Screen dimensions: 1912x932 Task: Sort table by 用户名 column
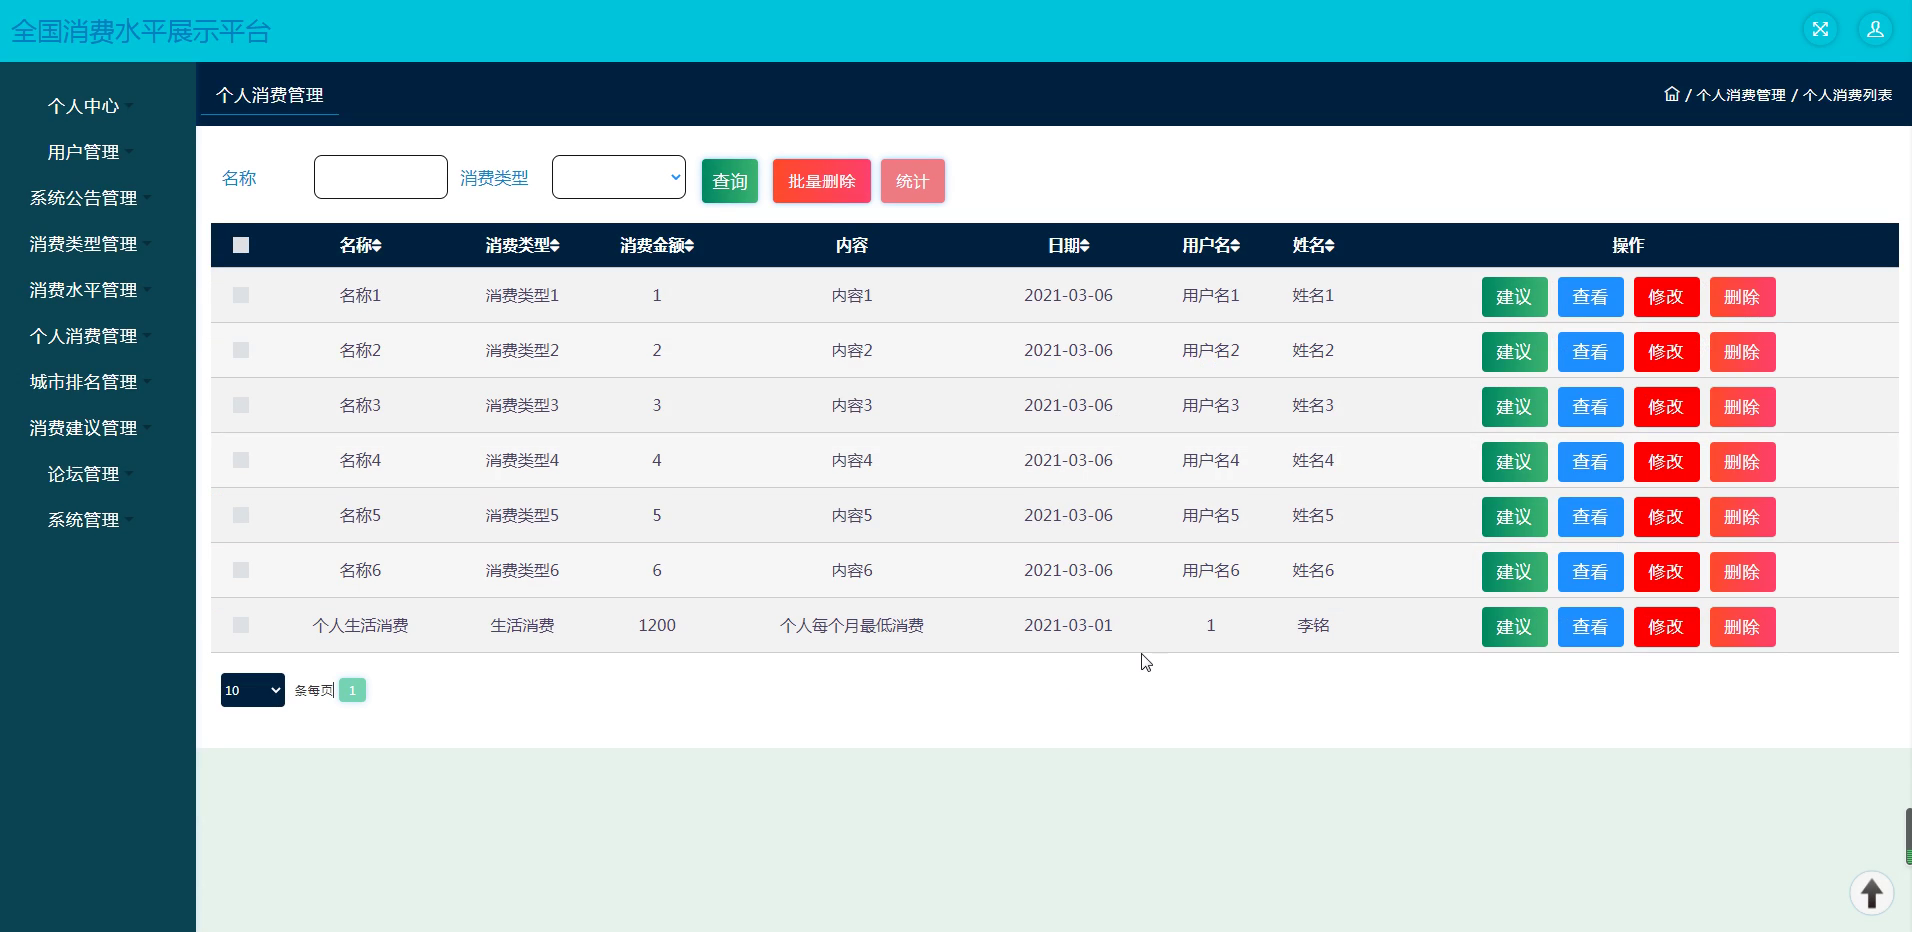coord(1210,245)
